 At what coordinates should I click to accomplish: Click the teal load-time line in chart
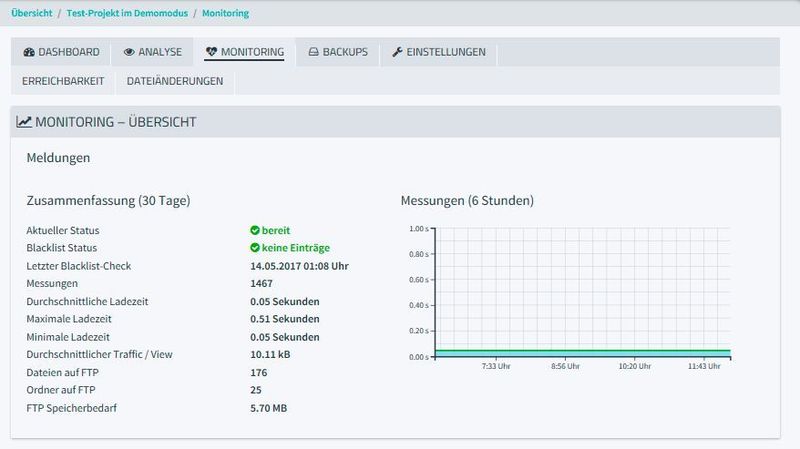pyautogui.click(x=583, y=351)
